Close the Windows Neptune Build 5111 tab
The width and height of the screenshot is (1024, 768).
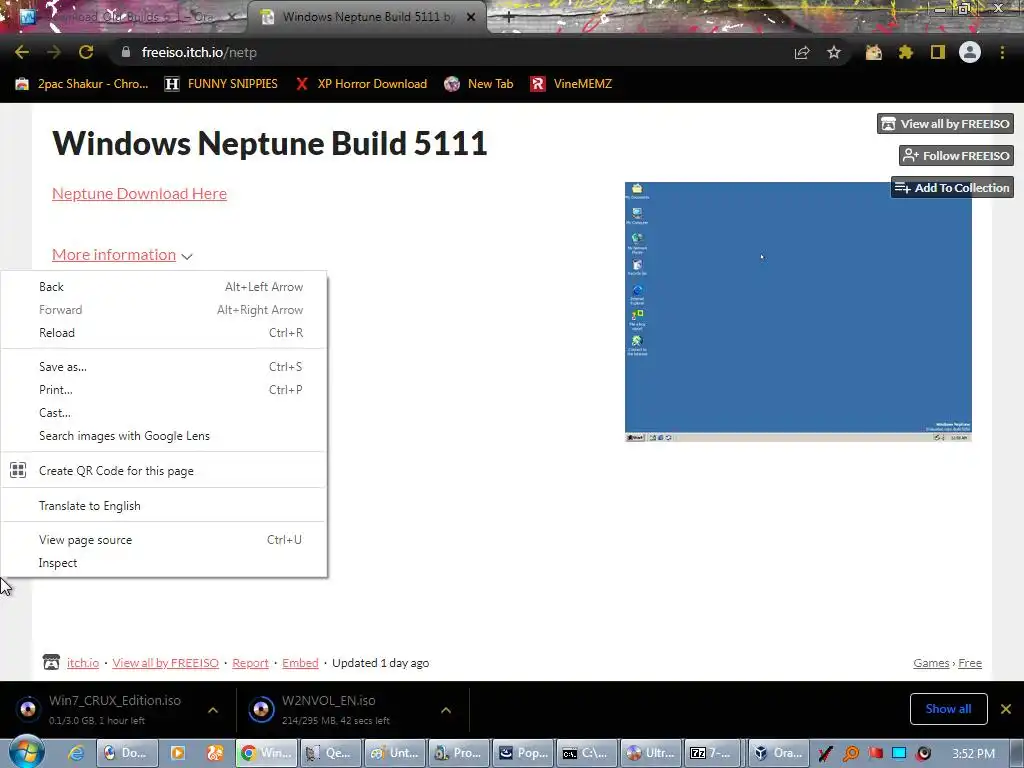(471, 17)
